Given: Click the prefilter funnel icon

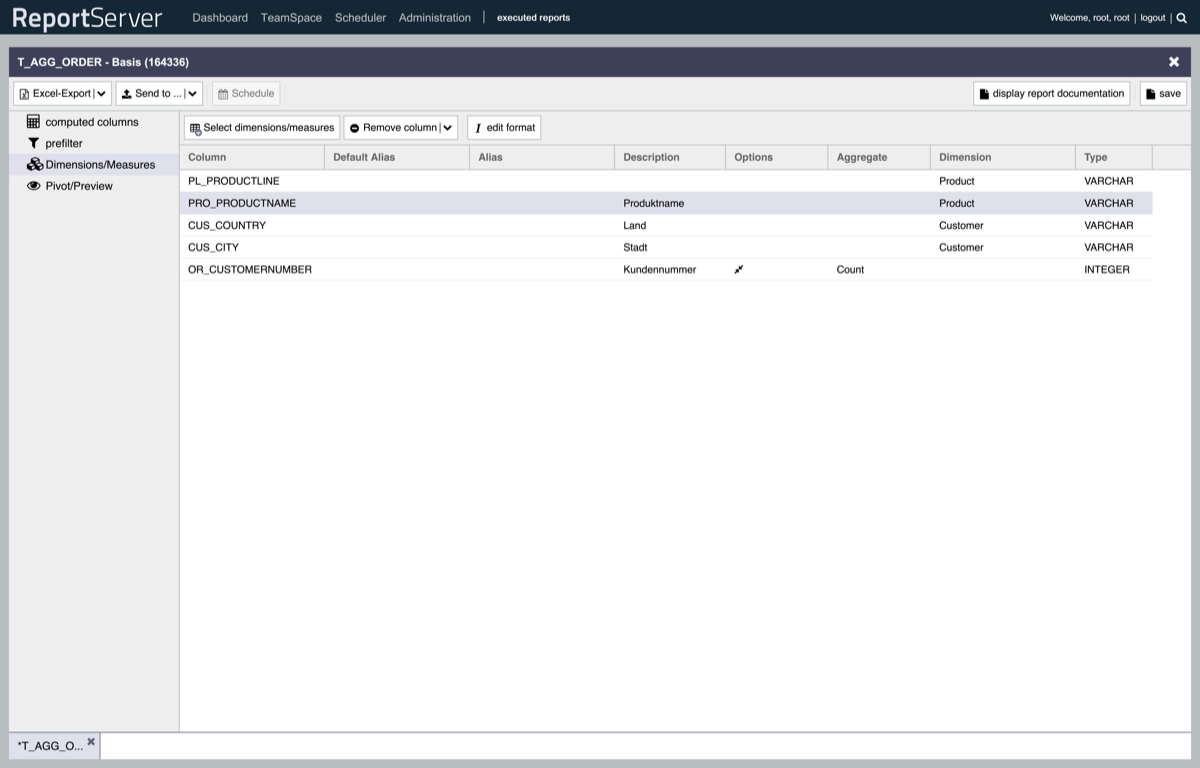Looking at the screenshot, I should pyautogui.click(x=33, y=143).
